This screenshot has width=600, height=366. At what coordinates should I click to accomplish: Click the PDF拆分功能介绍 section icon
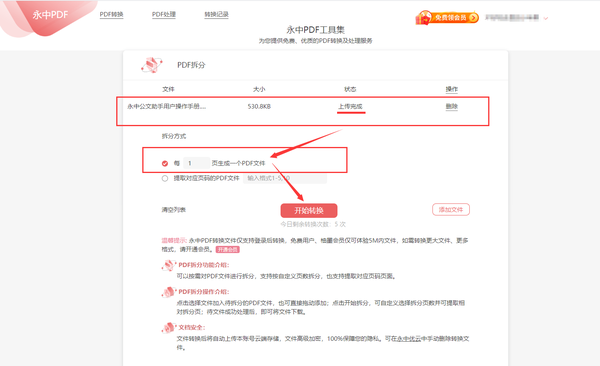pyautogui.click(x=168, y=265)
